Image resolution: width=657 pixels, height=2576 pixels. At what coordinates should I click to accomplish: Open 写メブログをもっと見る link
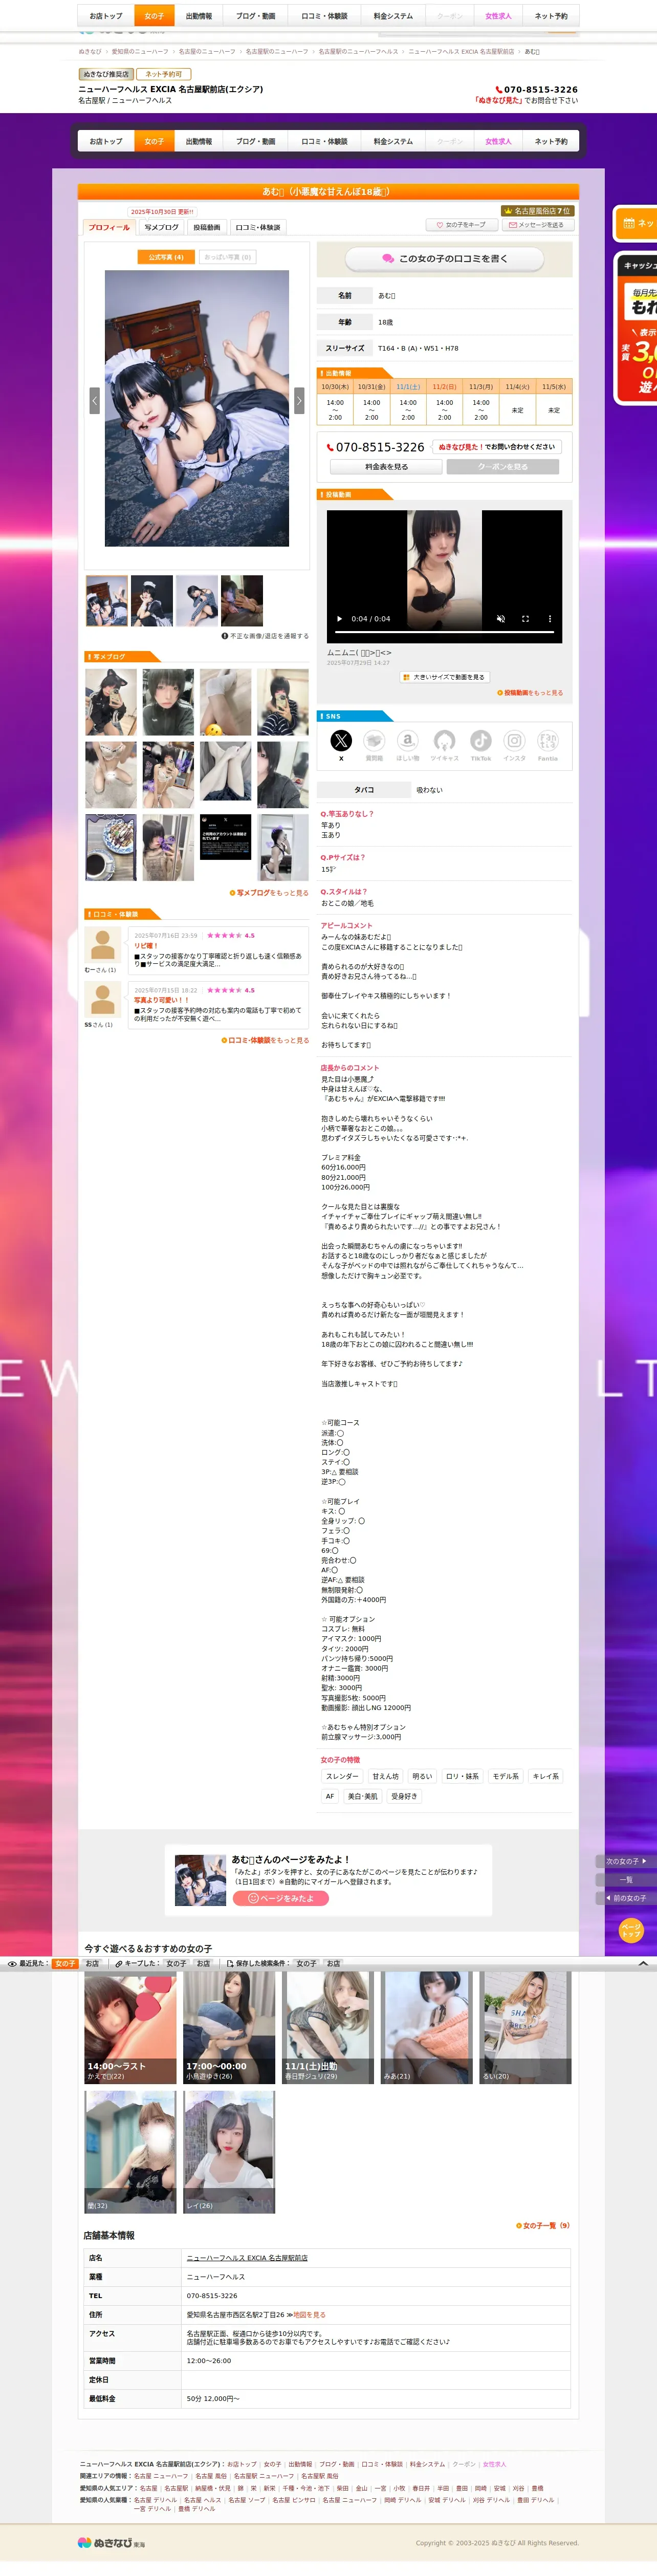coord(269,893)
